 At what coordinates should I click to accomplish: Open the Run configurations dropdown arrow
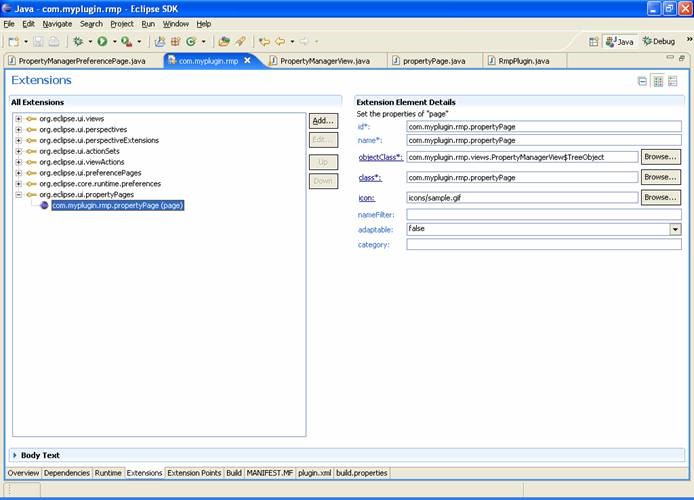[x=114, y=42]
